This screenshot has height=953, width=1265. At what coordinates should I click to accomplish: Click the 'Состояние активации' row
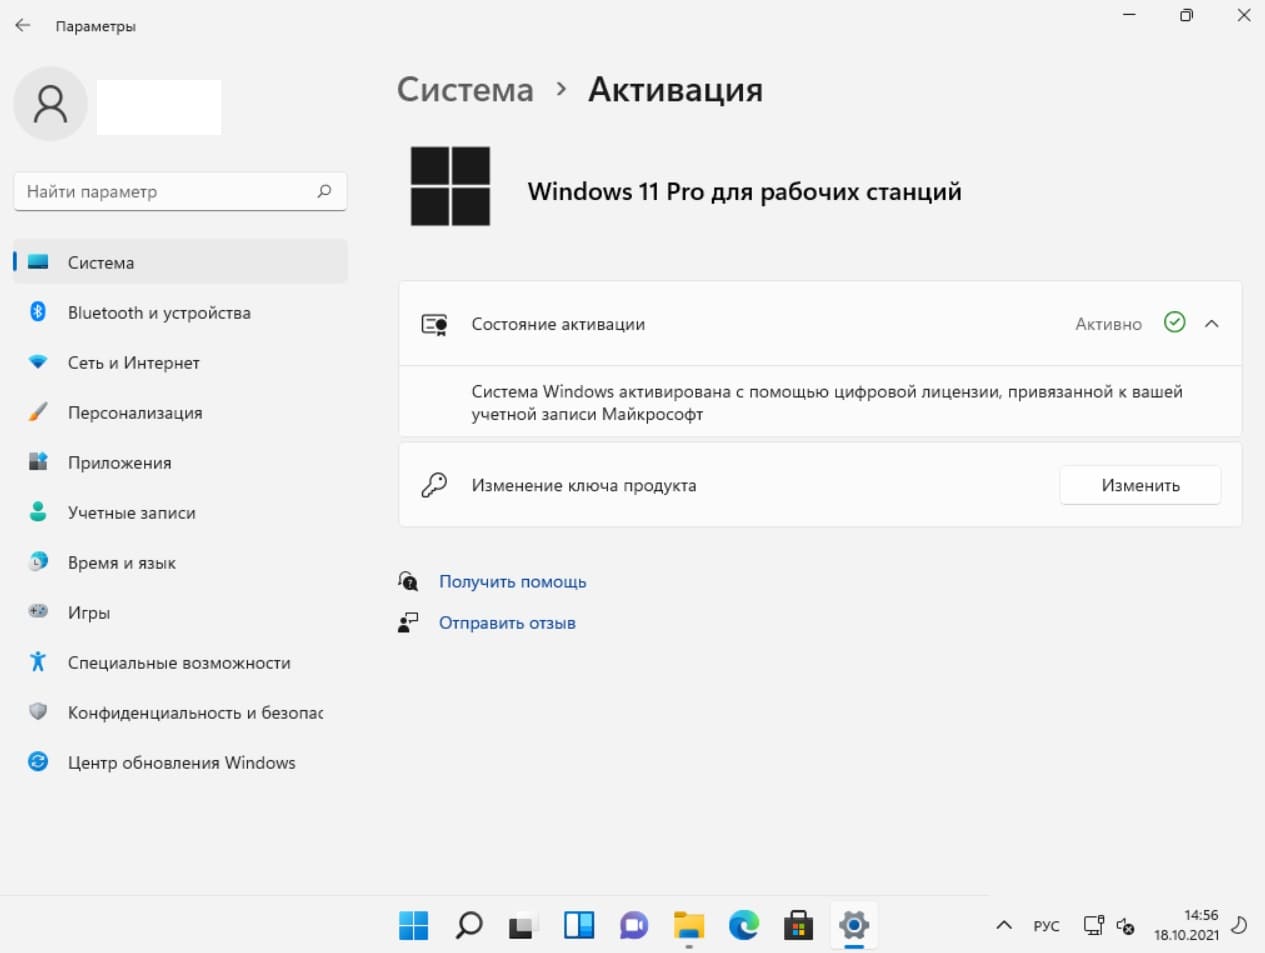(x=820, y=324)
